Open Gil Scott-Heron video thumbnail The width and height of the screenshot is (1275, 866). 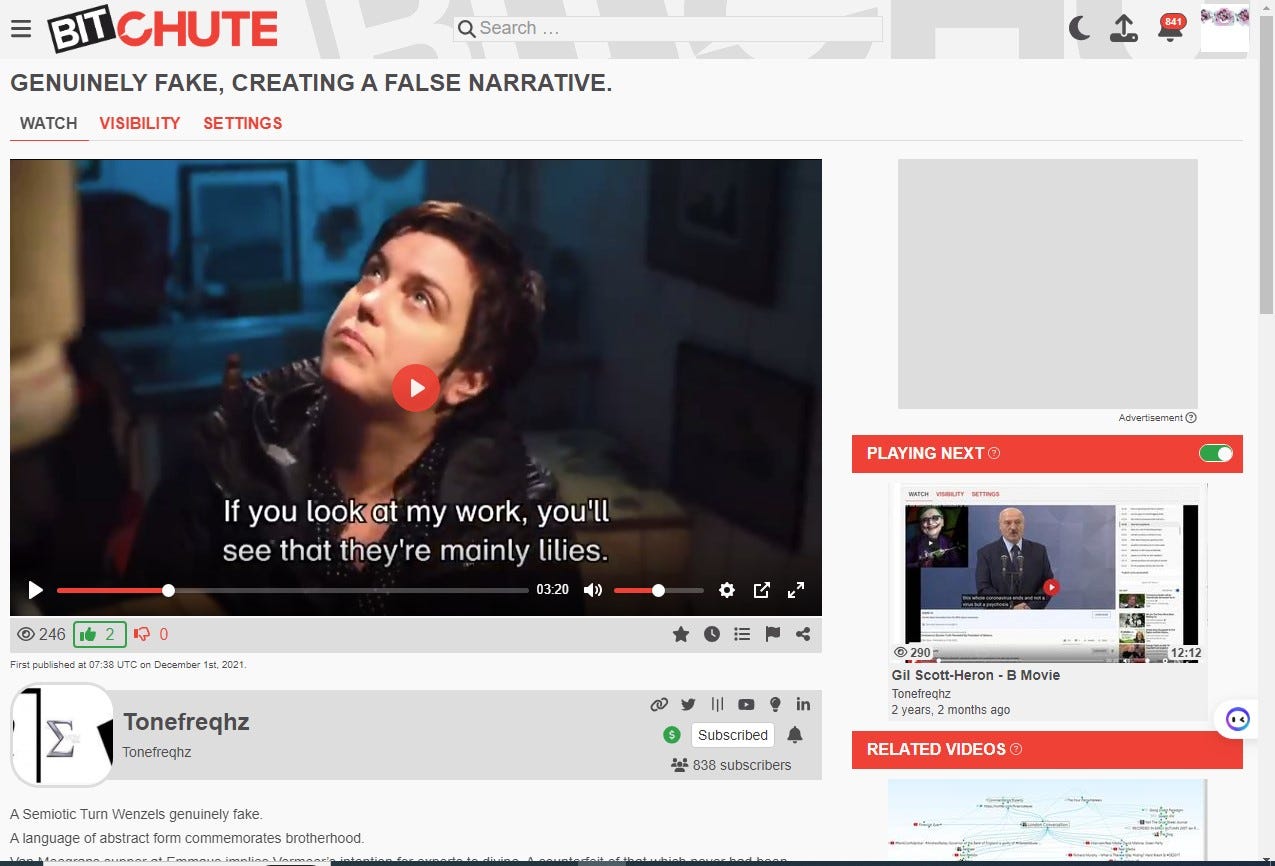point(1048,573)
